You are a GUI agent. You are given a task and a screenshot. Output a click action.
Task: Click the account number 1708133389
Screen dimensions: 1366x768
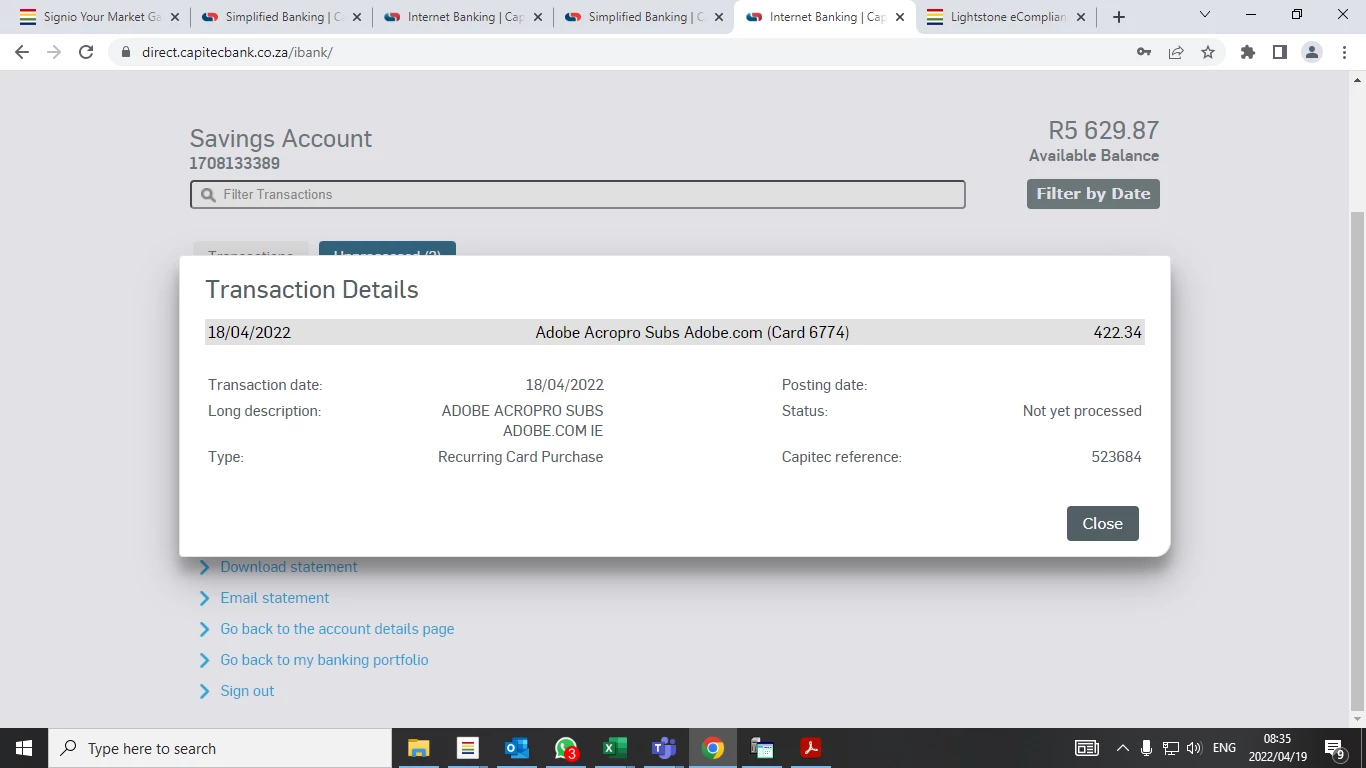pos(235,163)
